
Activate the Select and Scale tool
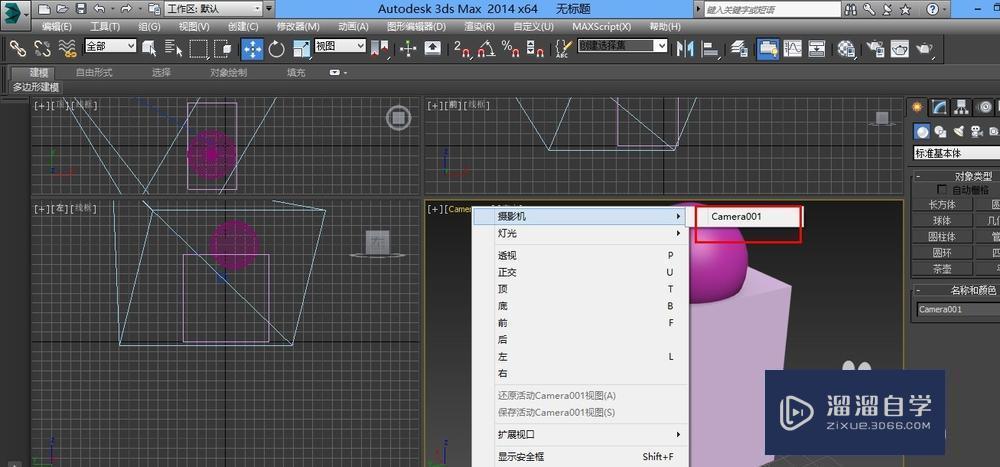(x=301, y=48)
